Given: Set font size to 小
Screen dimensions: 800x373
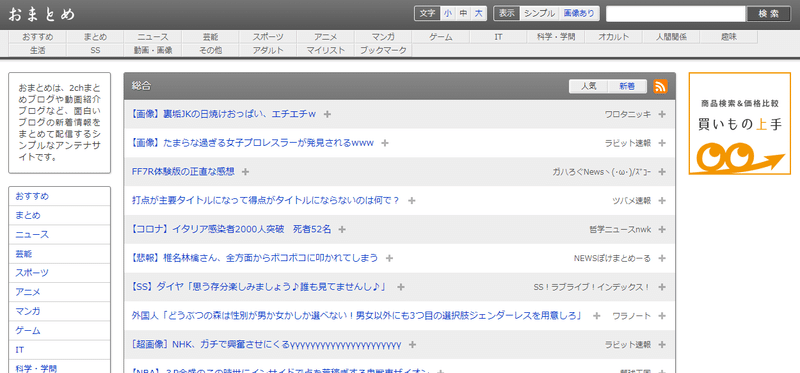Looking at the screenshot, I should [x=447, y=14].
